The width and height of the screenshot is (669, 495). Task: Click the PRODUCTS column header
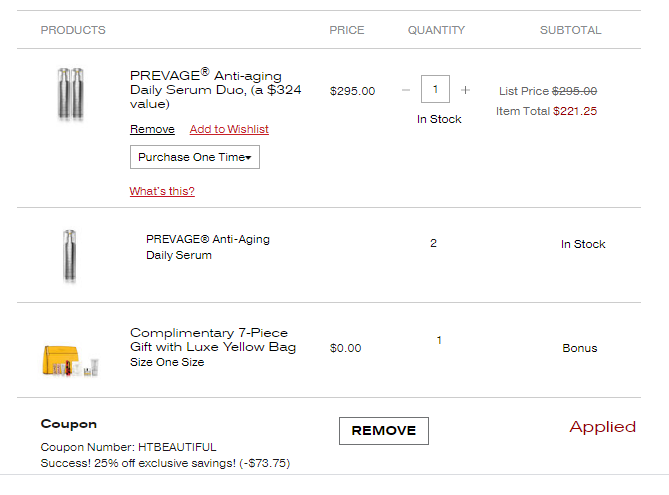pyautogui.click(x=73, y=30)
